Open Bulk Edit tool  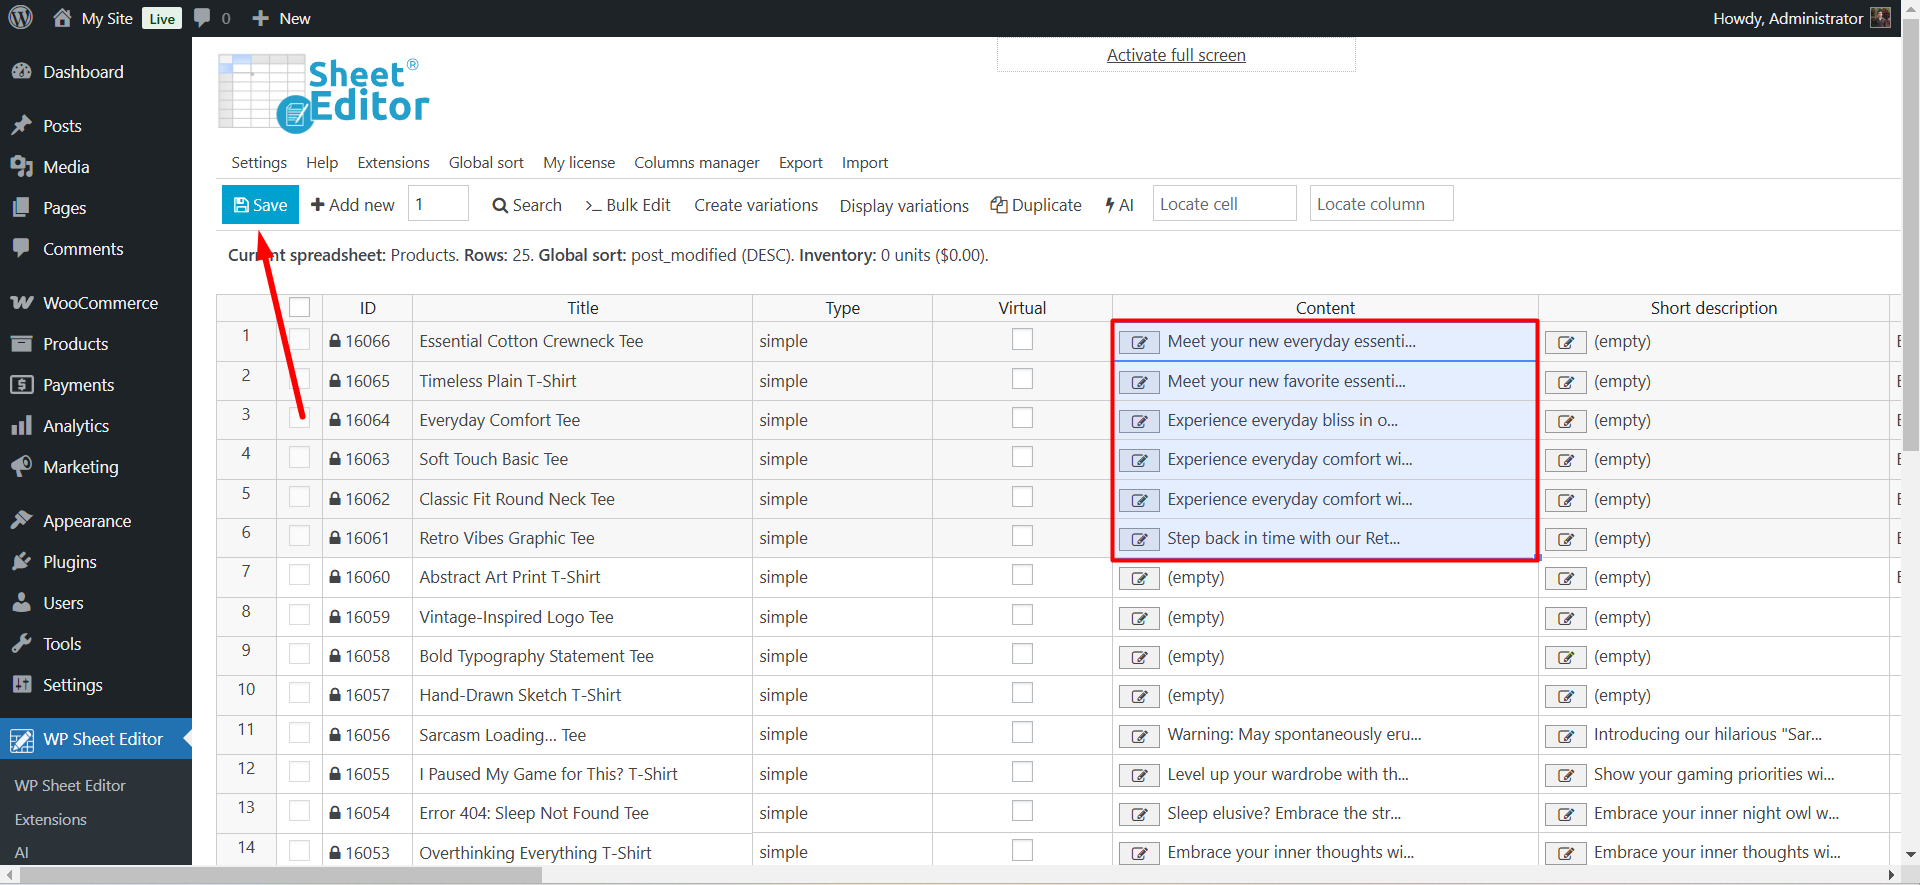(x=628, y=205)
